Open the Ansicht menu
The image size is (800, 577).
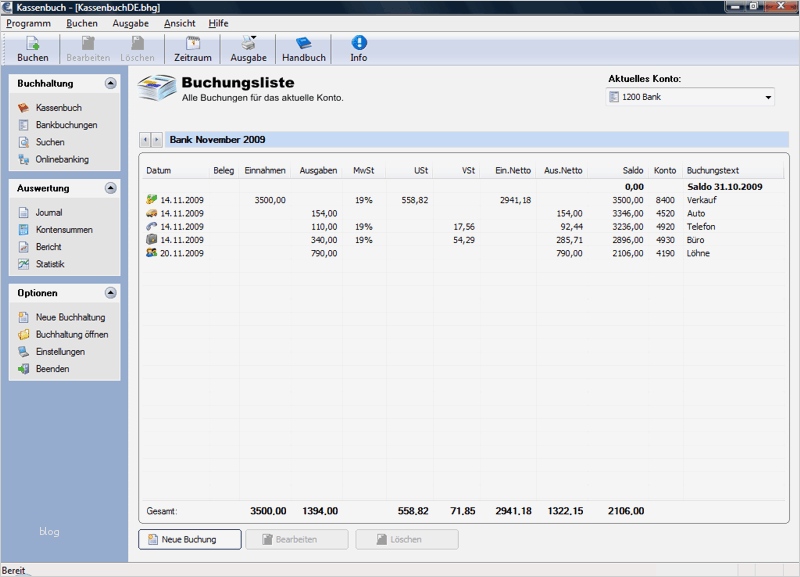click(180, 23)
